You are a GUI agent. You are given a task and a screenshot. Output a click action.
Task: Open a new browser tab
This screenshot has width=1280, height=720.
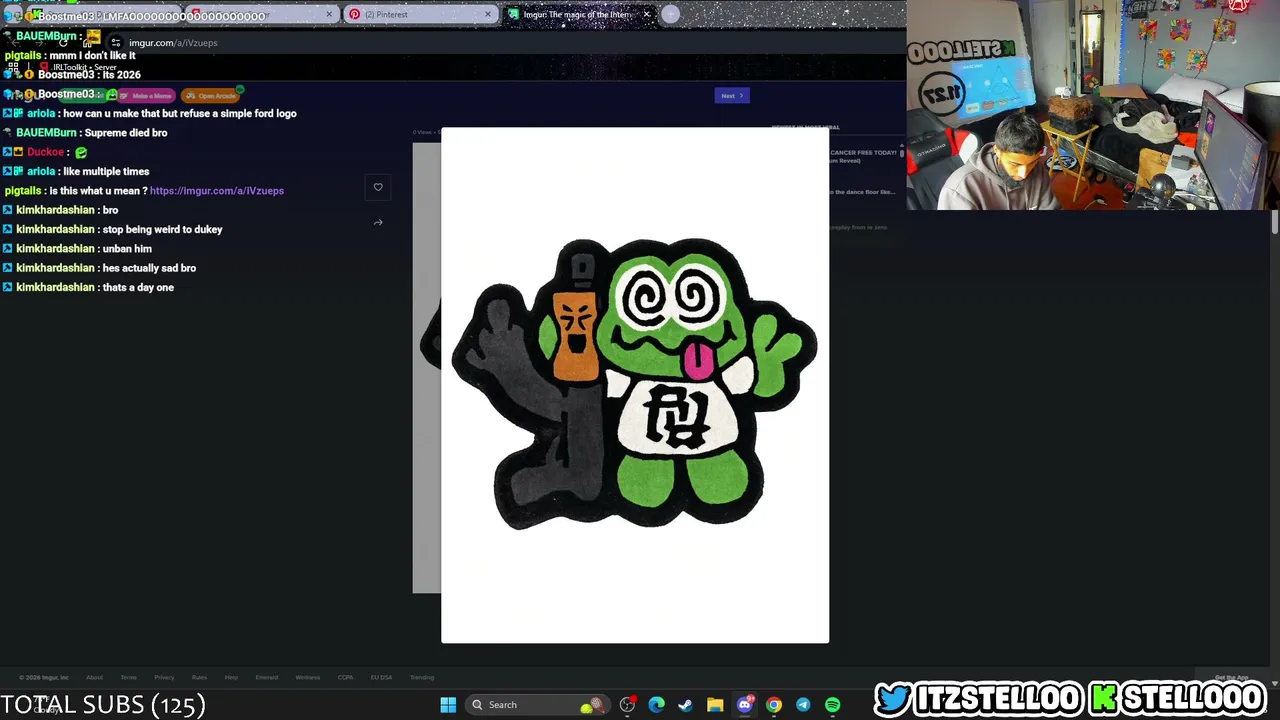pos(671,14)
